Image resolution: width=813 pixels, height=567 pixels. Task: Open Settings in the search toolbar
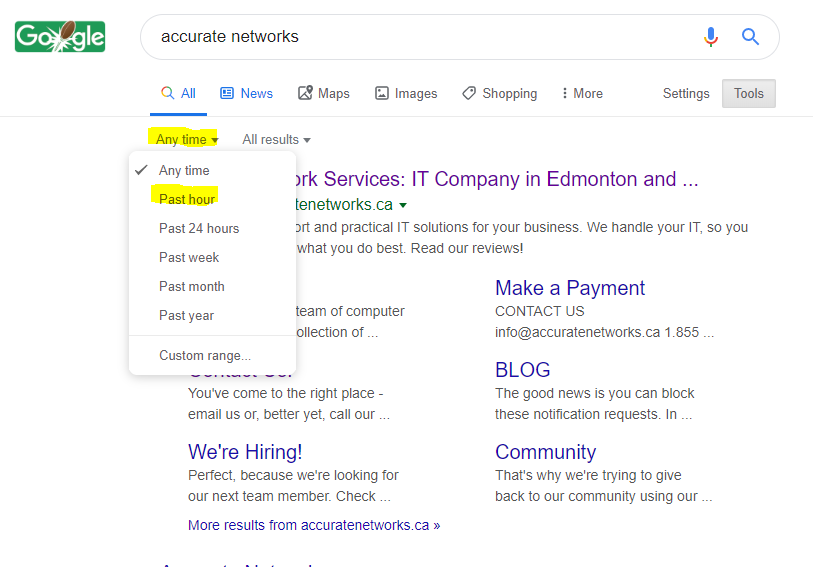[686, 93]
